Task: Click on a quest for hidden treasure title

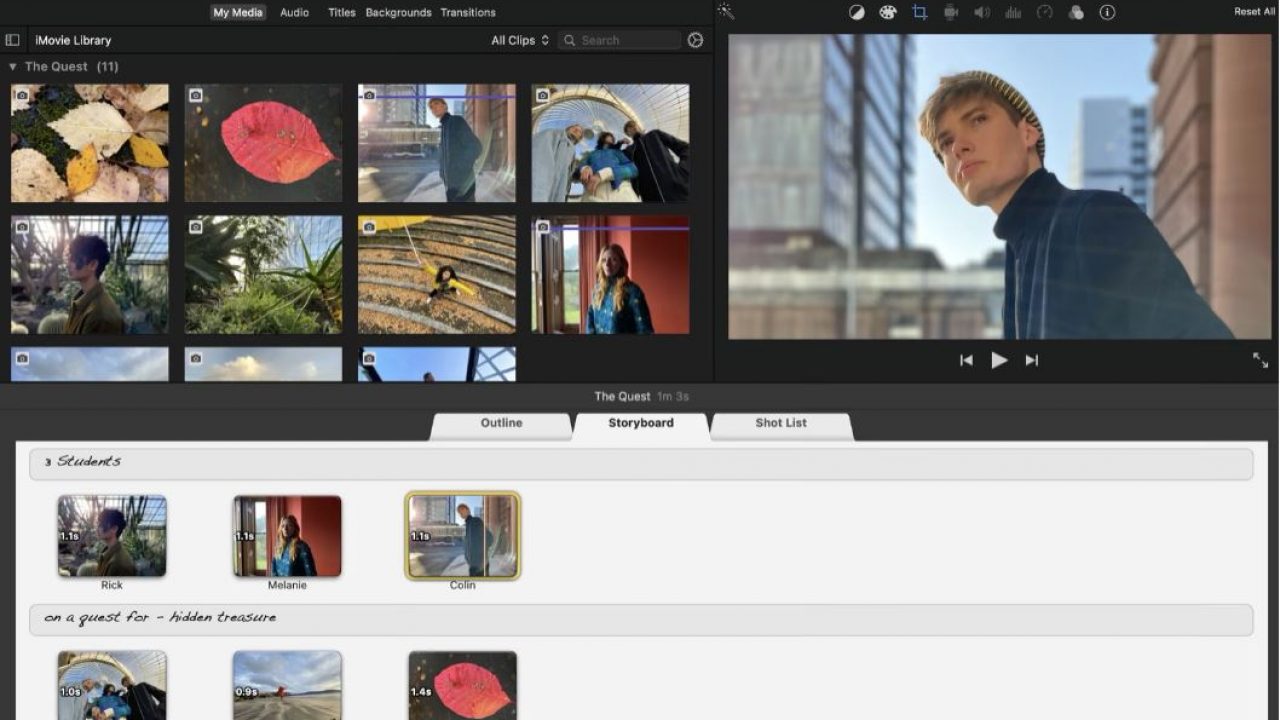Action: pyautogui.click(x=641, y=619)
